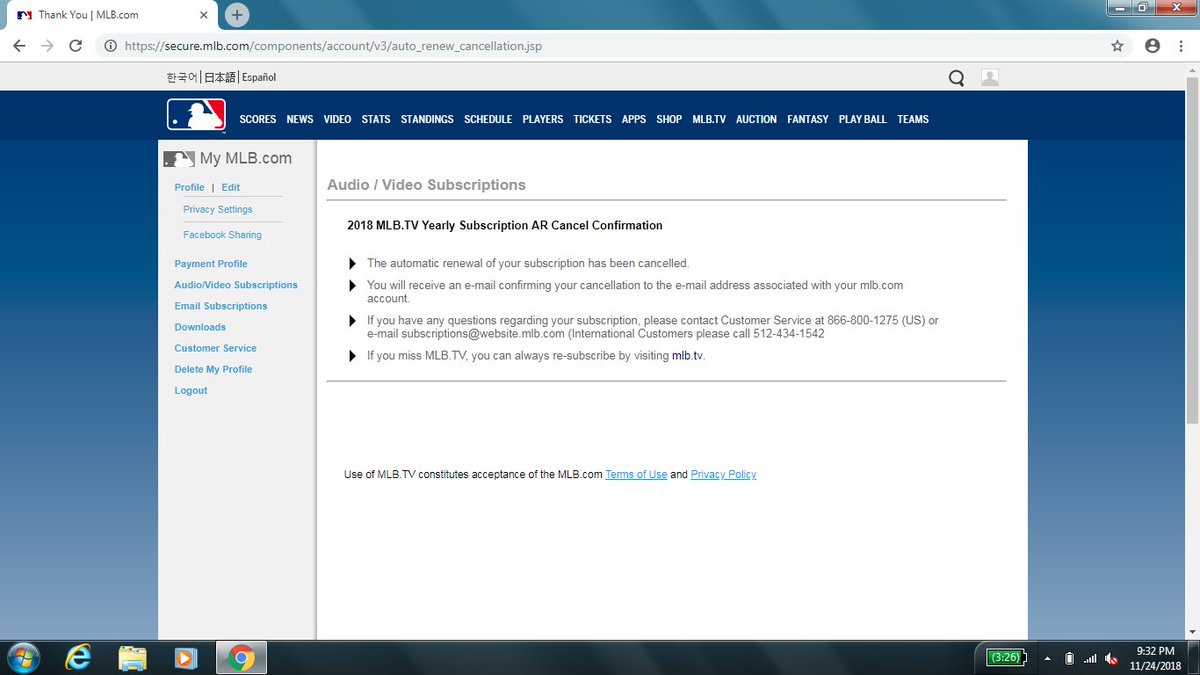The height and width of the screenshot is (675, 1200).
Task: Open the PLAYERS menu item
Action: [543, 119]
